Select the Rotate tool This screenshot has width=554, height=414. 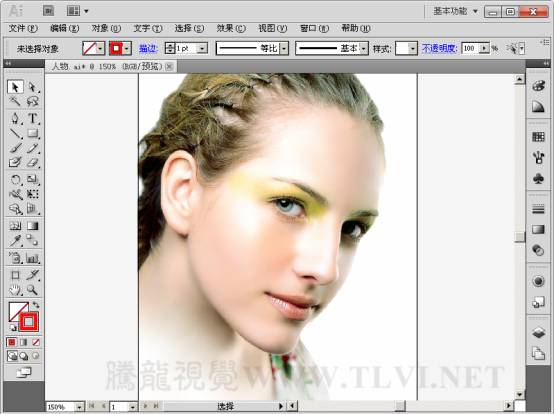click(x=15, y=179)
